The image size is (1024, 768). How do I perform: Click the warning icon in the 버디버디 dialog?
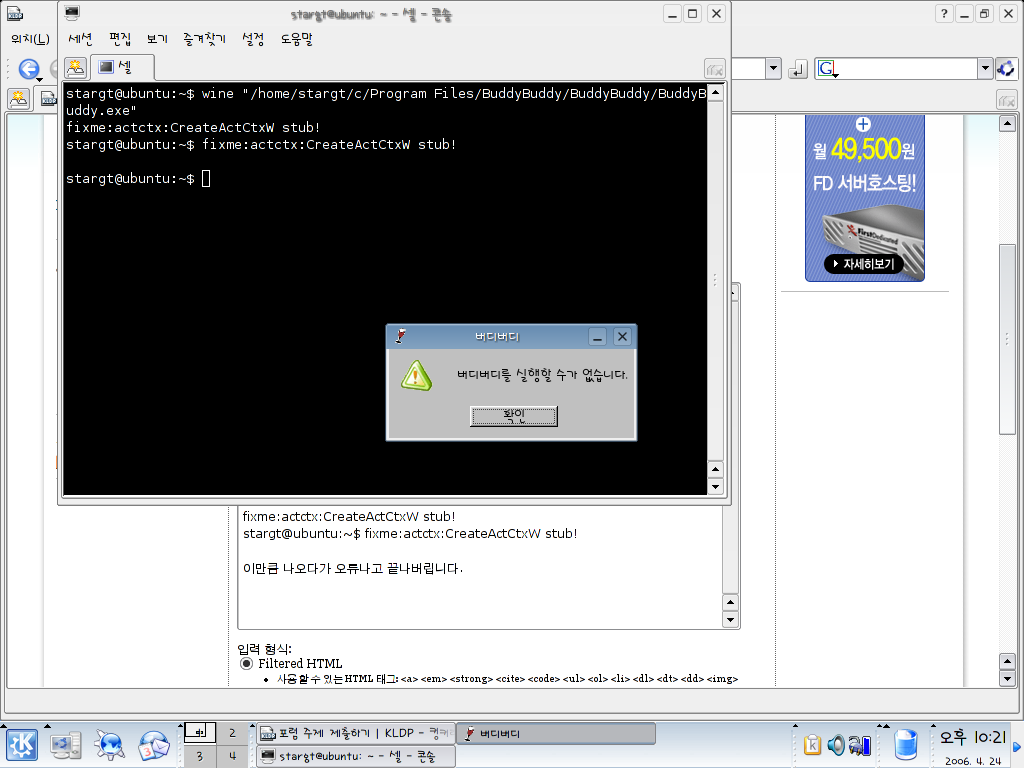pos(416,376)
